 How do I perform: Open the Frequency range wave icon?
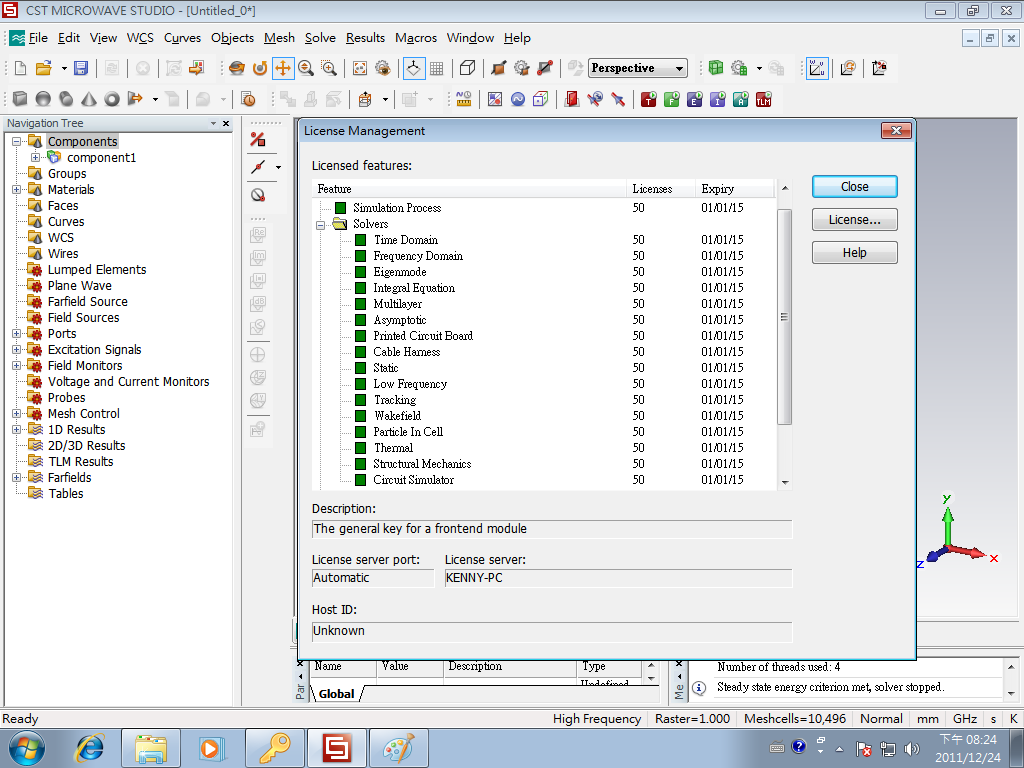click(518, 99)
